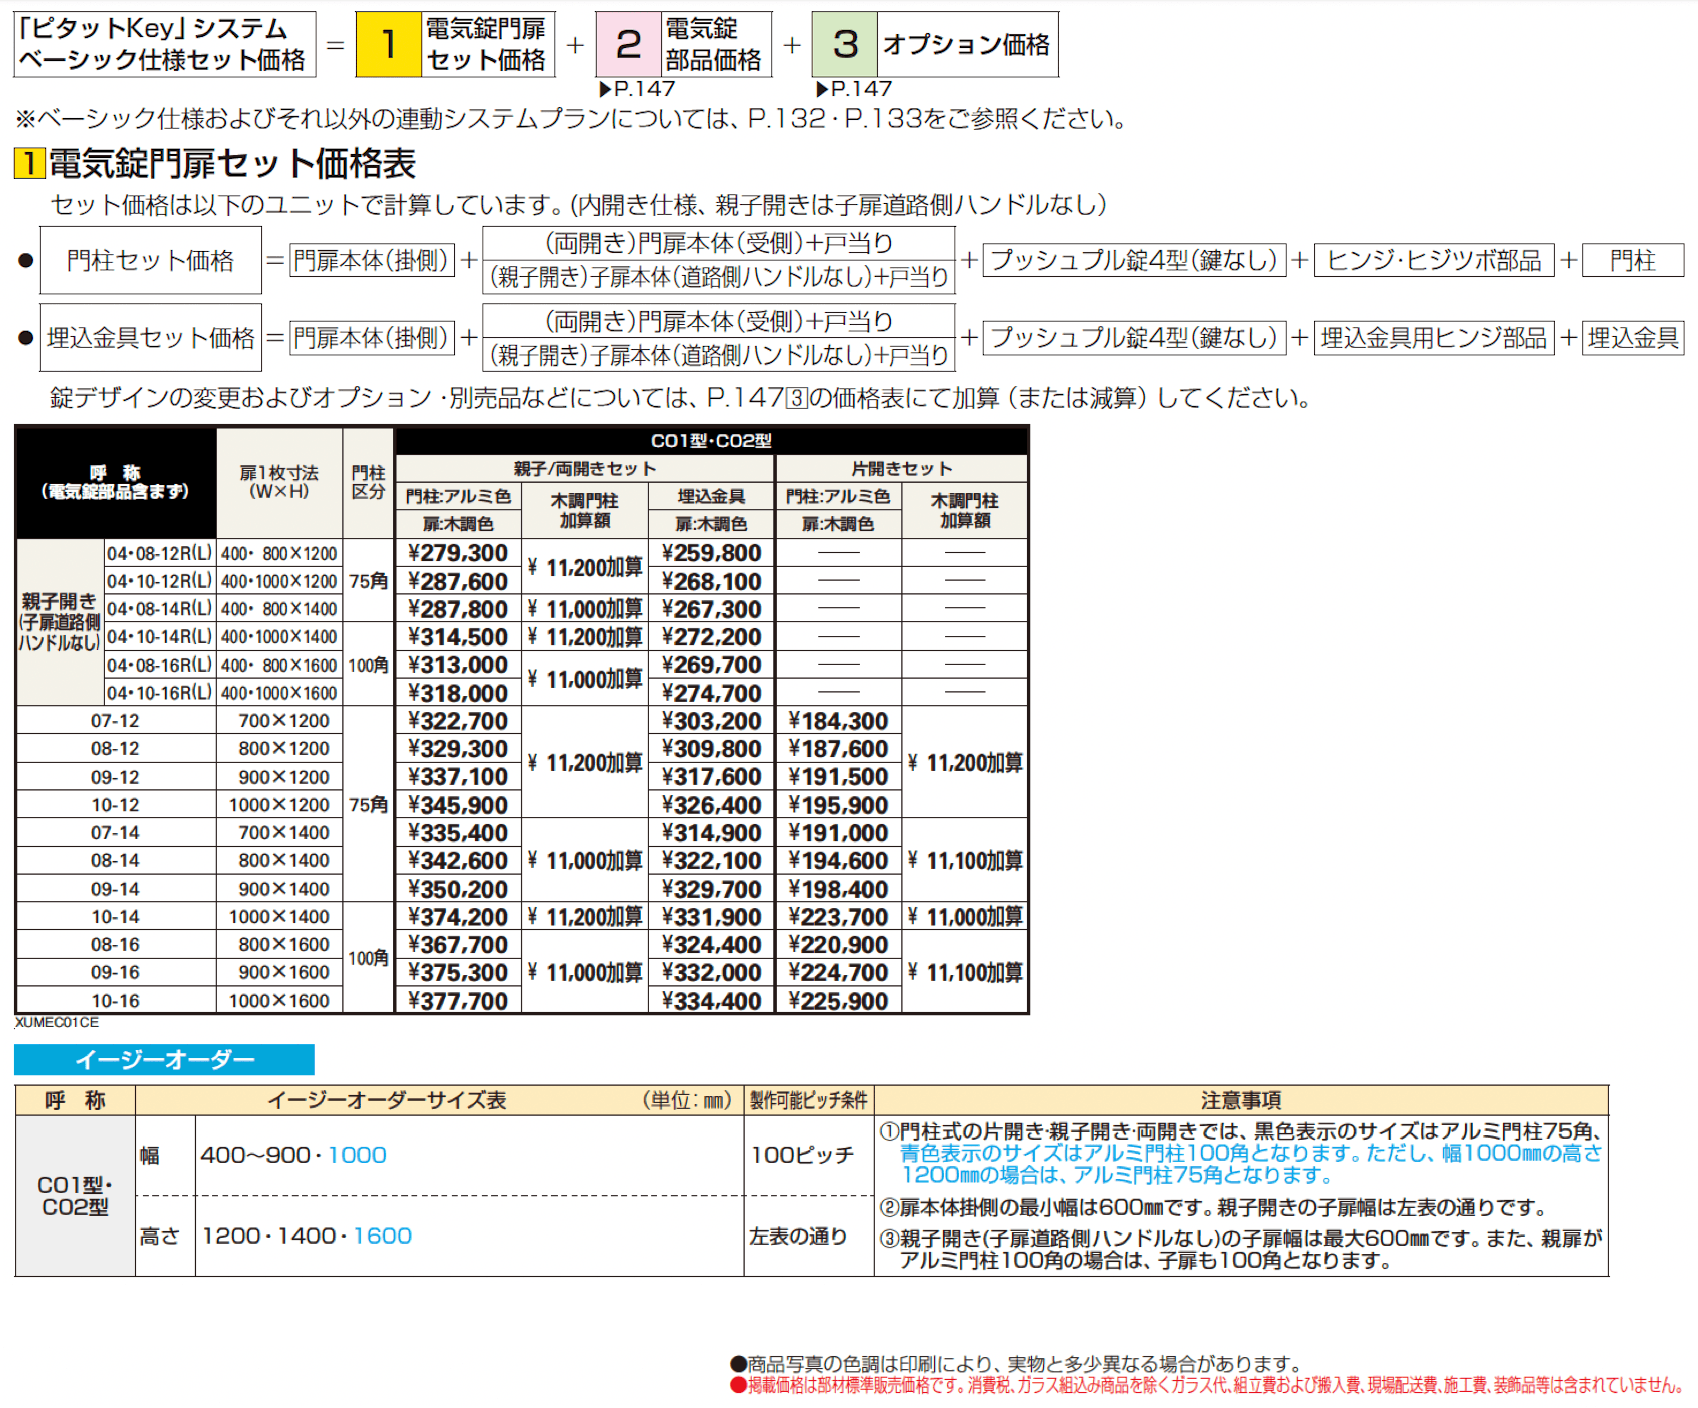The height and width of the screenshot is (1408, 1698).
Task: Click the green number 3 box
Action: click(845, 45)
